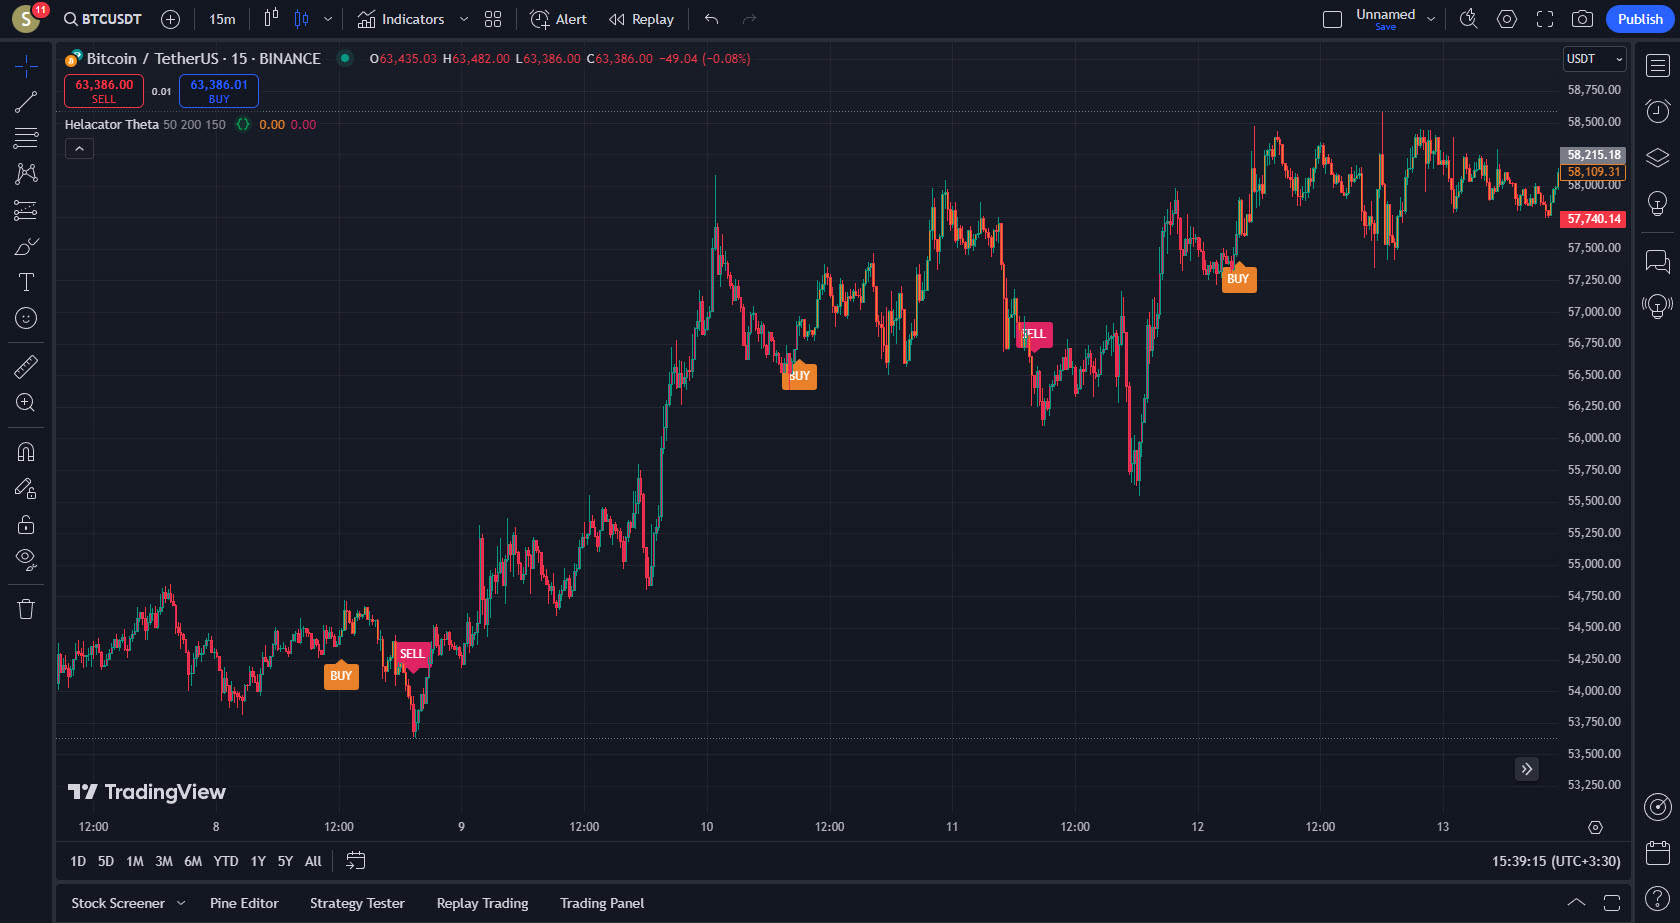The height and width of the screenshot is (923, 1680).
Task: Expand the chart type dropdown arrow
Action: tap(328, 19)
